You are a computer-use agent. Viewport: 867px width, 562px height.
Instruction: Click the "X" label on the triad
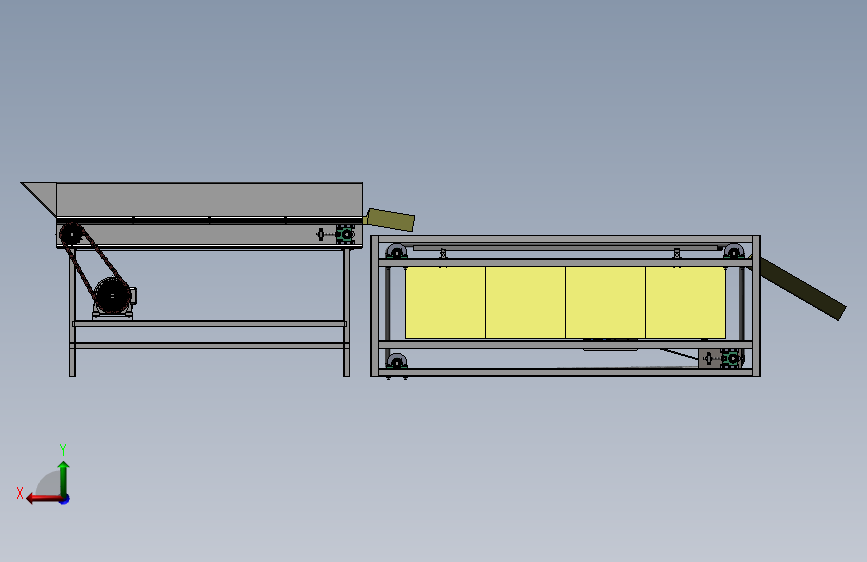coord(20,493)
